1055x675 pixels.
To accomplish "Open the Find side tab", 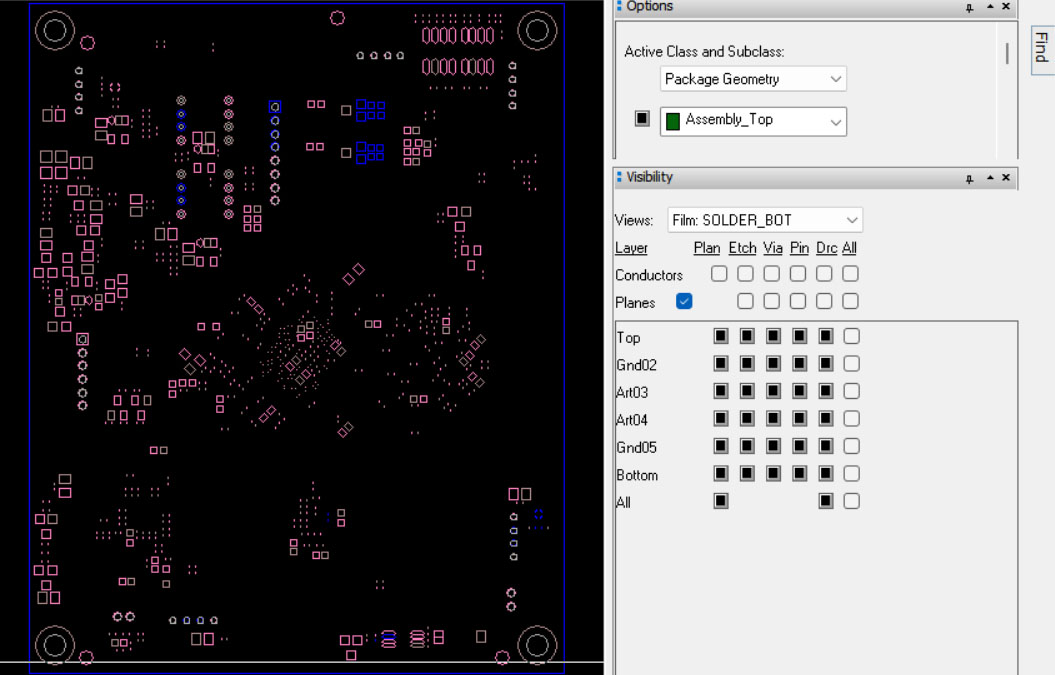I will tap(1041, 47).
